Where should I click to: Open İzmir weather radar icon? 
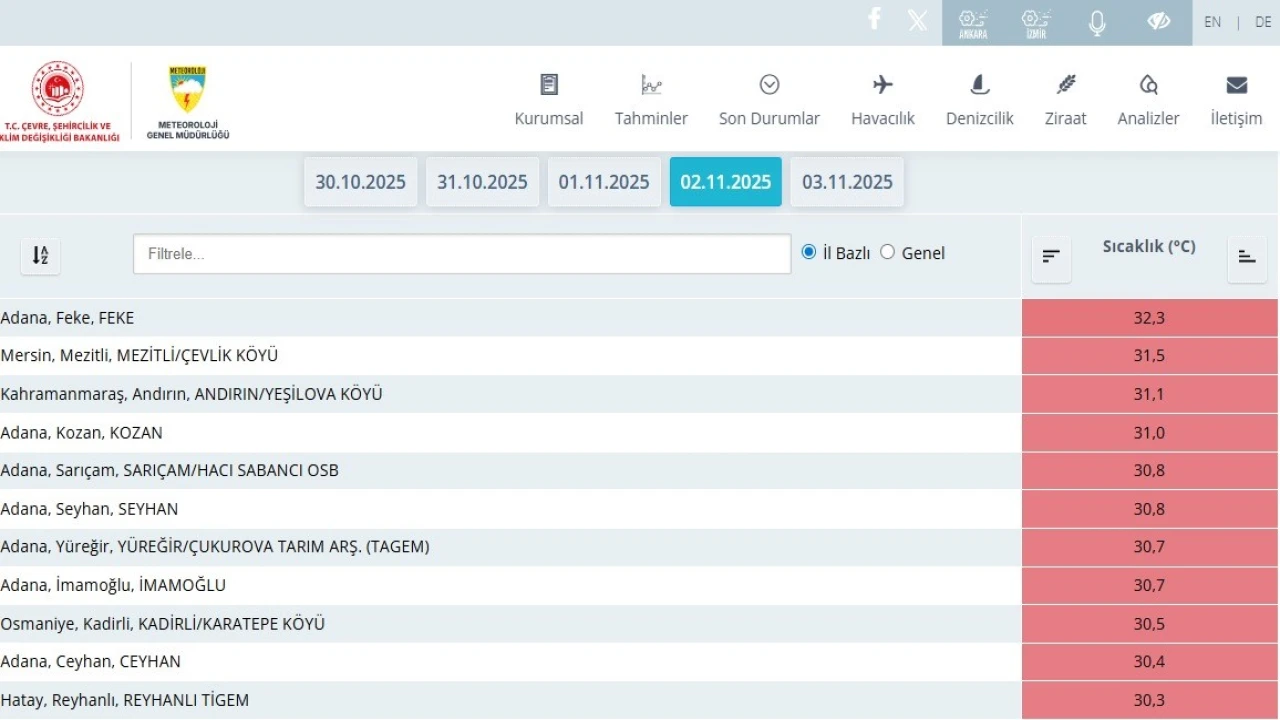point(1036,23)
